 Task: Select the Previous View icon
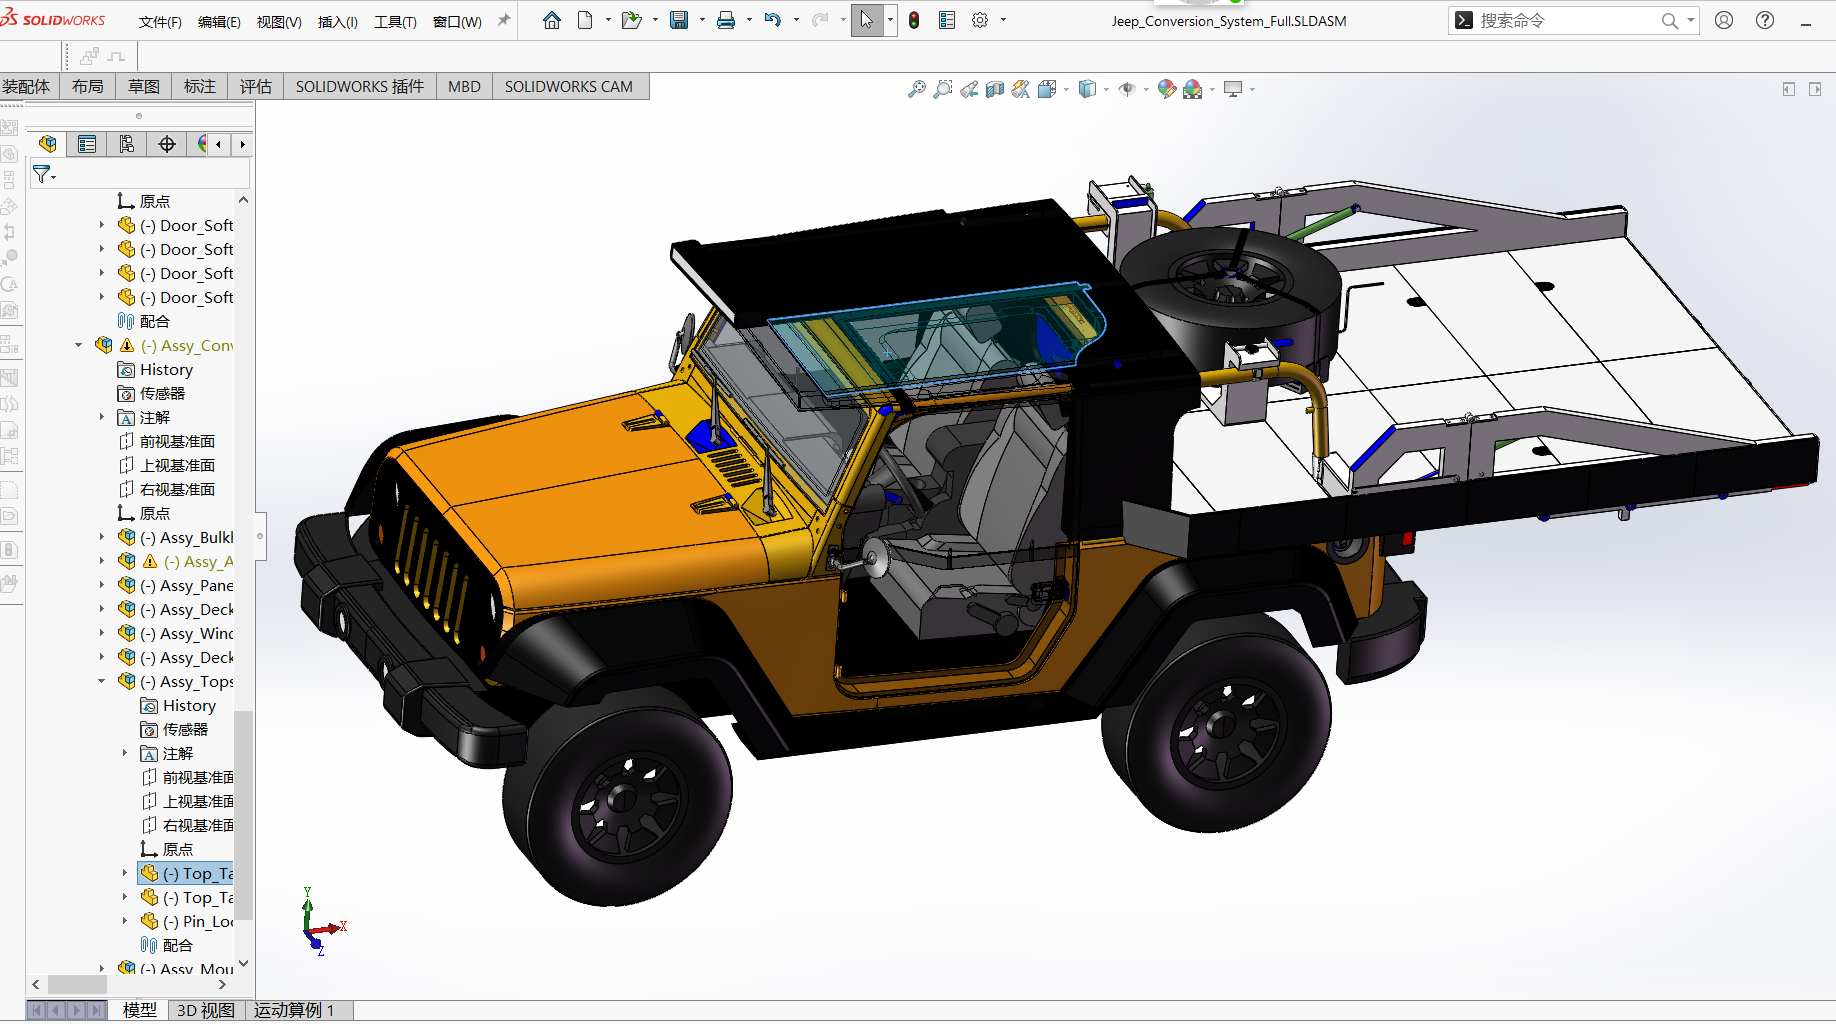pyautogui.click(x=968, y=89)
